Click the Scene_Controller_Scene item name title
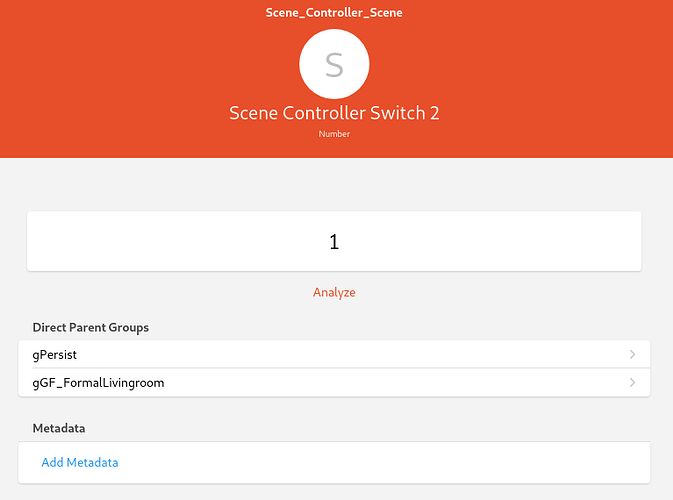The image size is (673, 500). 334,13
